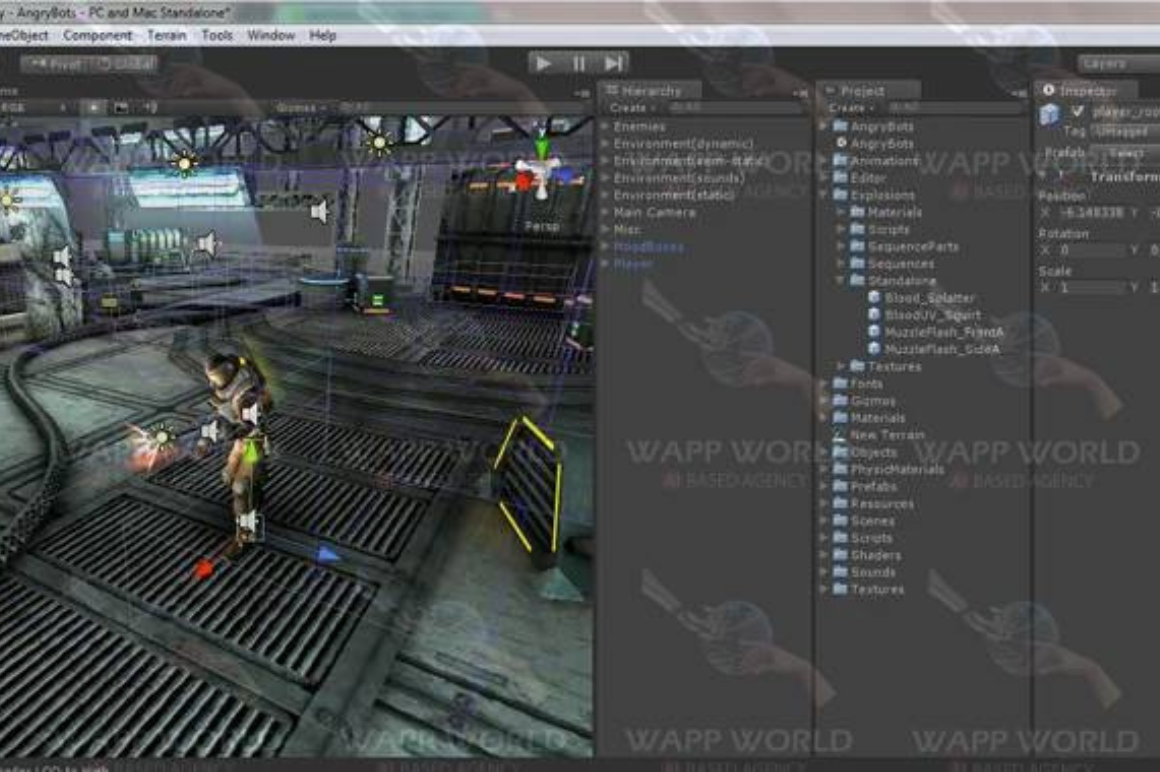Toggle scene lighting button in Scene toolbar
The image size is (1160, 772).
tap(94, 107)
